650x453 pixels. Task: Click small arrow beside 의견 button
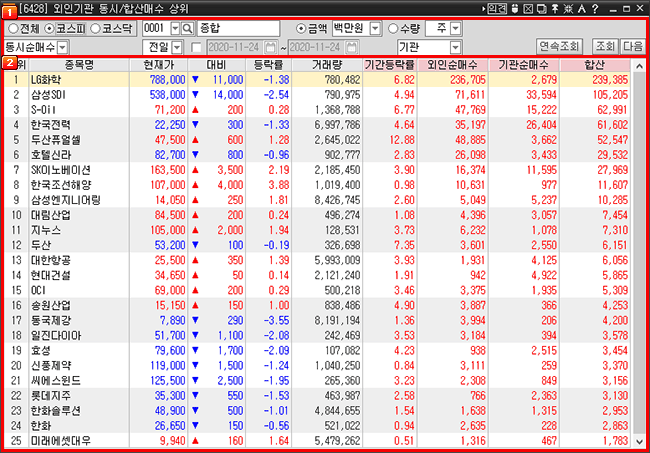click(x=483, y=8)
